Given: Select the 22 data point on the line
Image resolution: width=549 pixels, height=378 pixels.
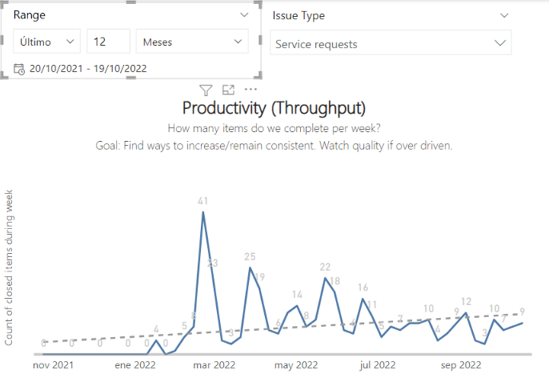Looking at the screenshot, I should pyautogui.click(x=325, y=278).
